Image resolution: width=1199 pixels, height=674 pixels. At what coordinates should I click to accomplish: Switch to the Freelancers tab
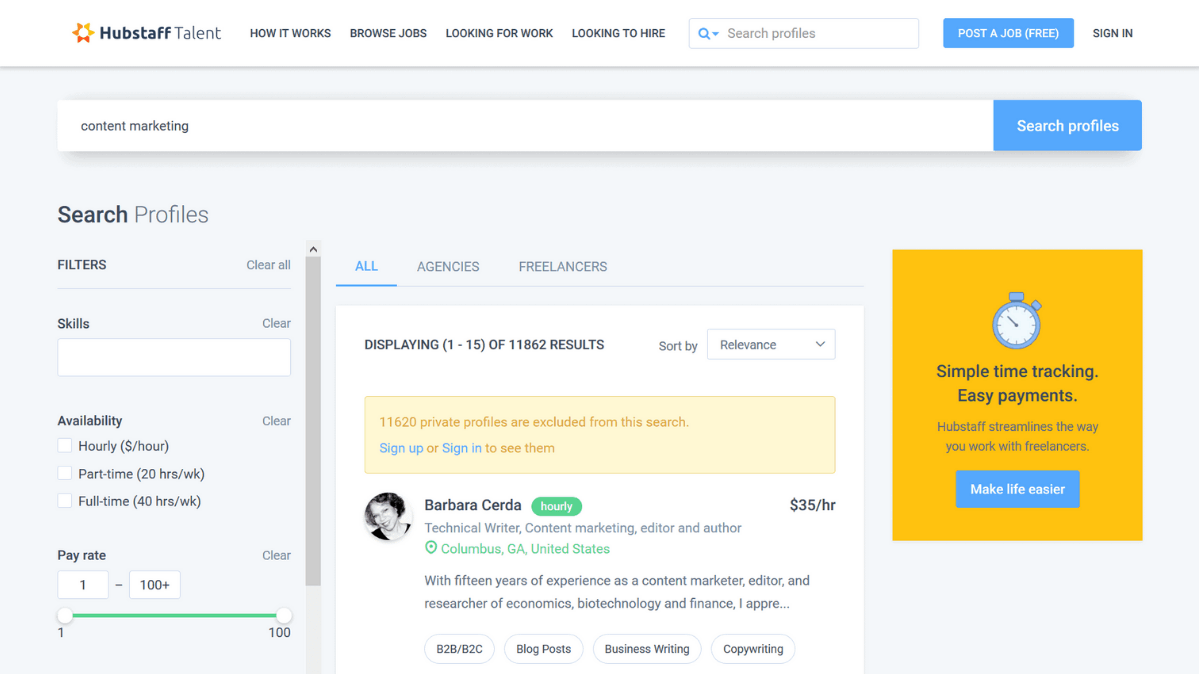point(563,266)
